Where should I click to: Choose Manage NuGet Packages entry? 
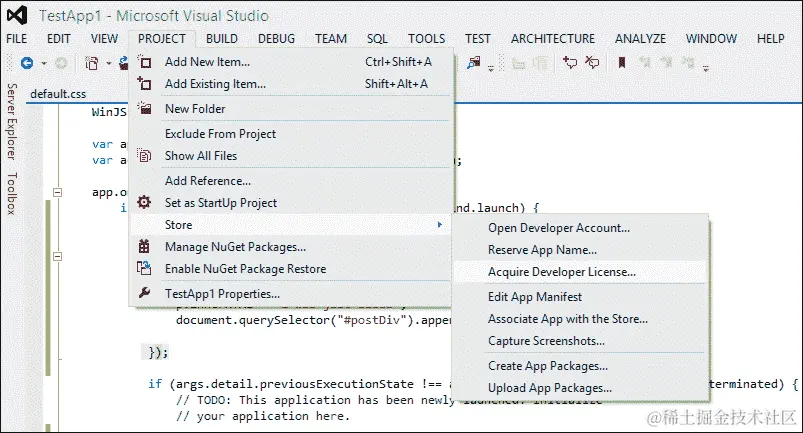click(290, 247)
